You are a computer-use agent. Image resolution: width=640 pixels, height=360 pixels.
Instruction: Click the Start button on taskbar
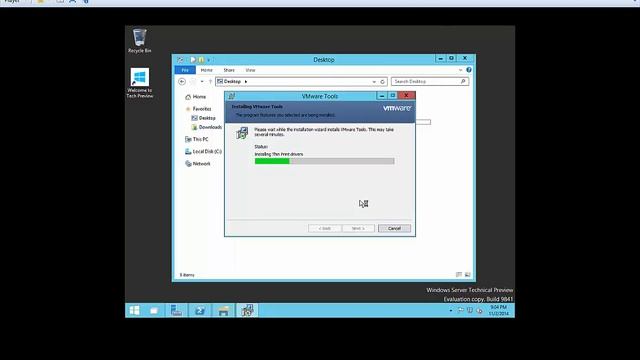(x=134, y=311)
